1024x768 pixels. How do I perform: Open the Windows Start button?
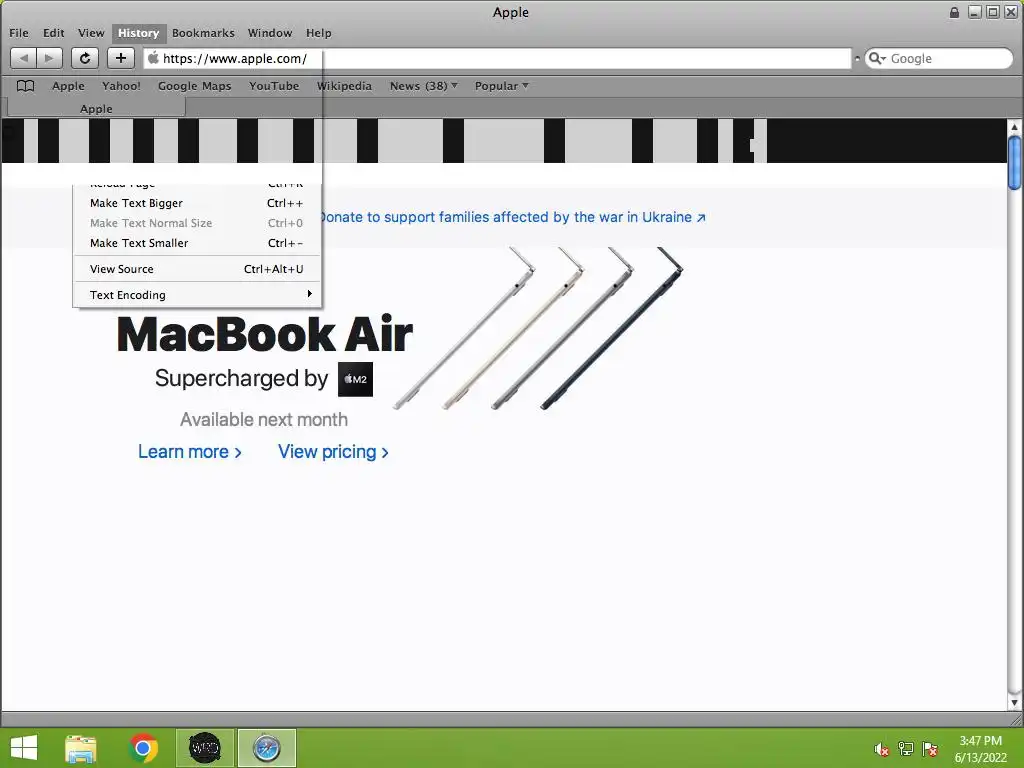[x=24, y=748]
